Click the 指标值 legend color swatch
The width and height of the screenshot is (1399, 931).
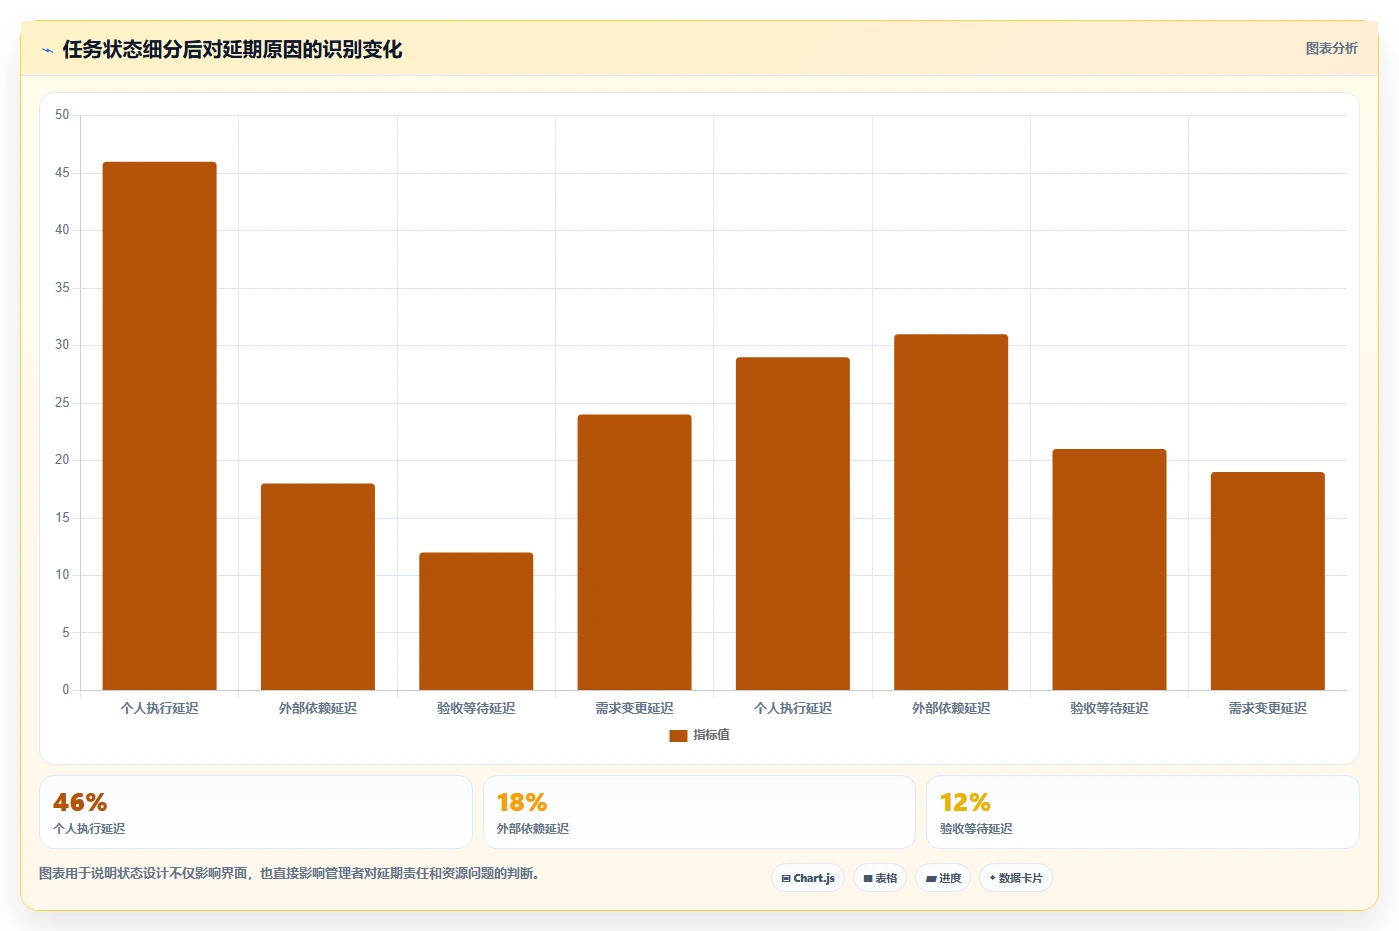(x=678, y=735)
